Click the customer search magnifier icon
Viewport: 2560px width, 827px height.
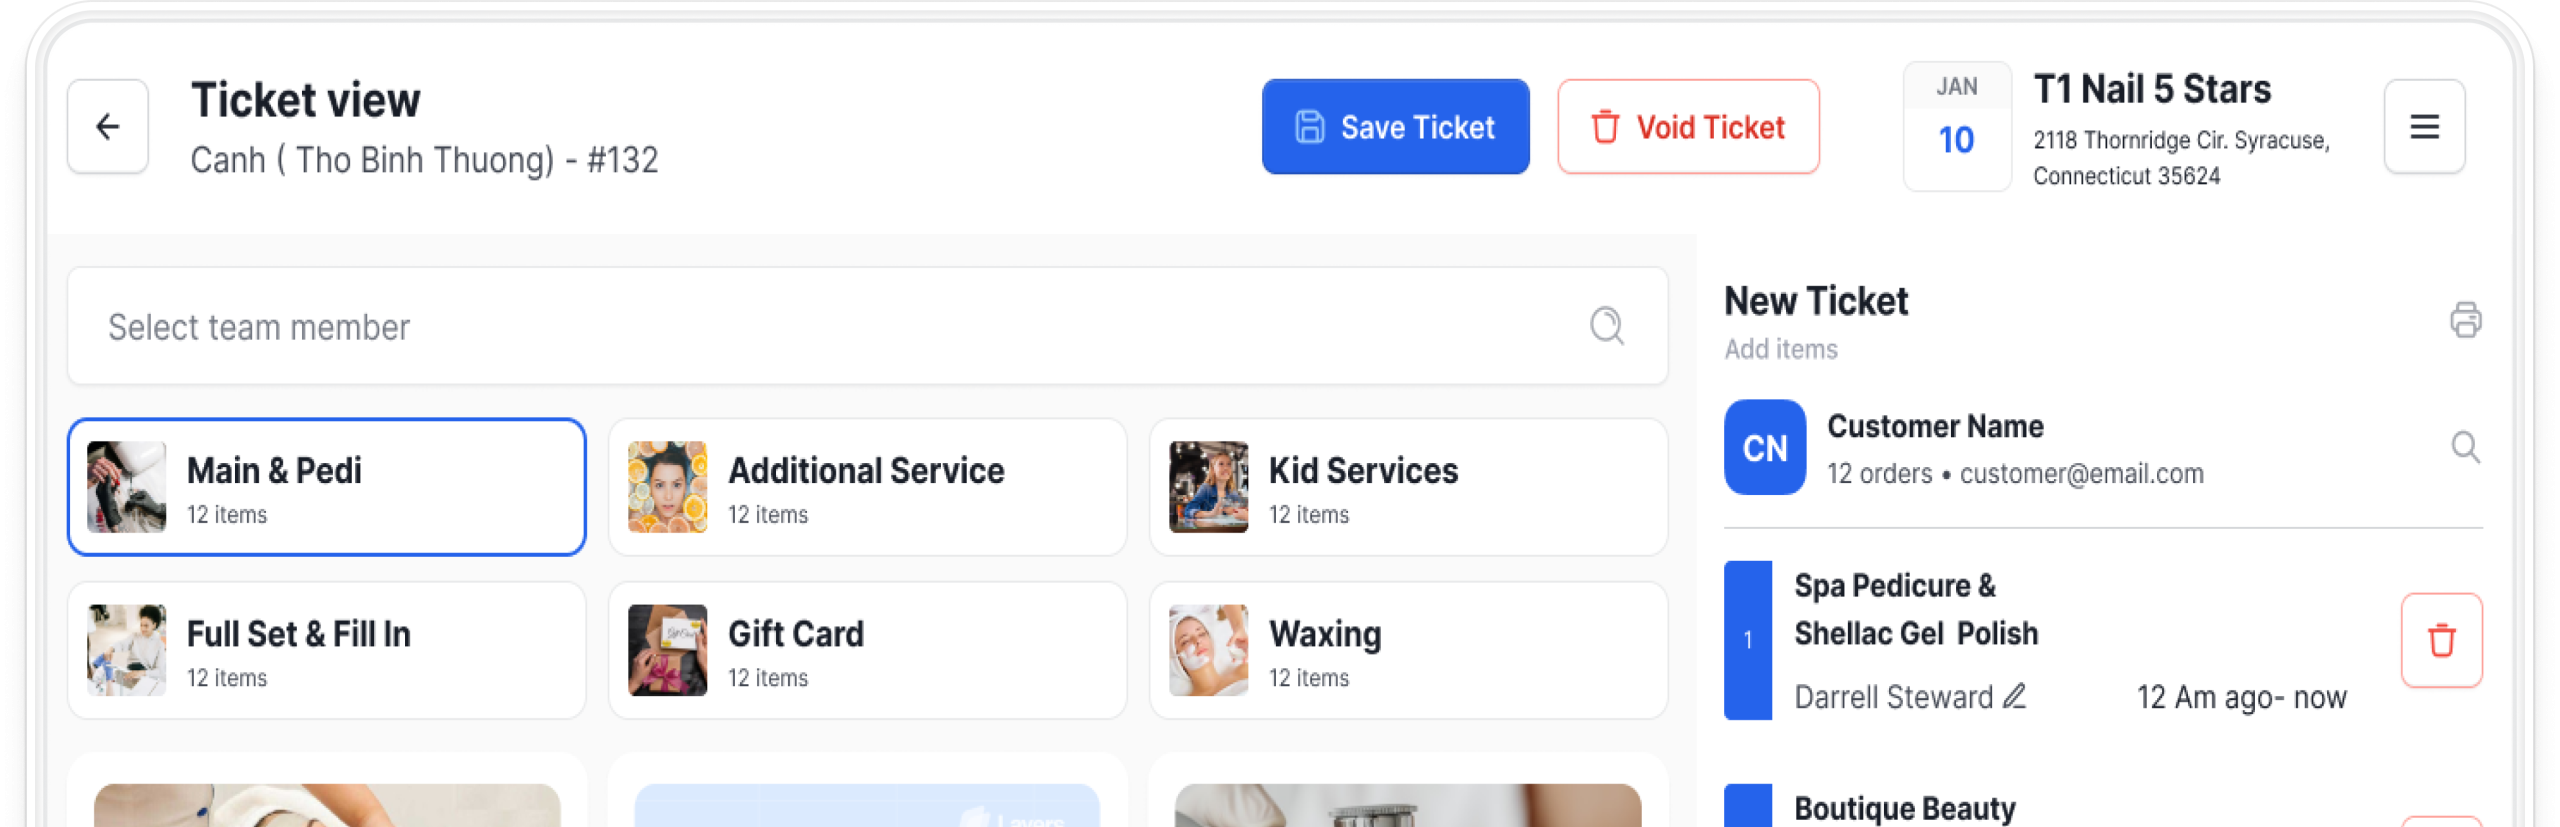tap(2465, 447)
